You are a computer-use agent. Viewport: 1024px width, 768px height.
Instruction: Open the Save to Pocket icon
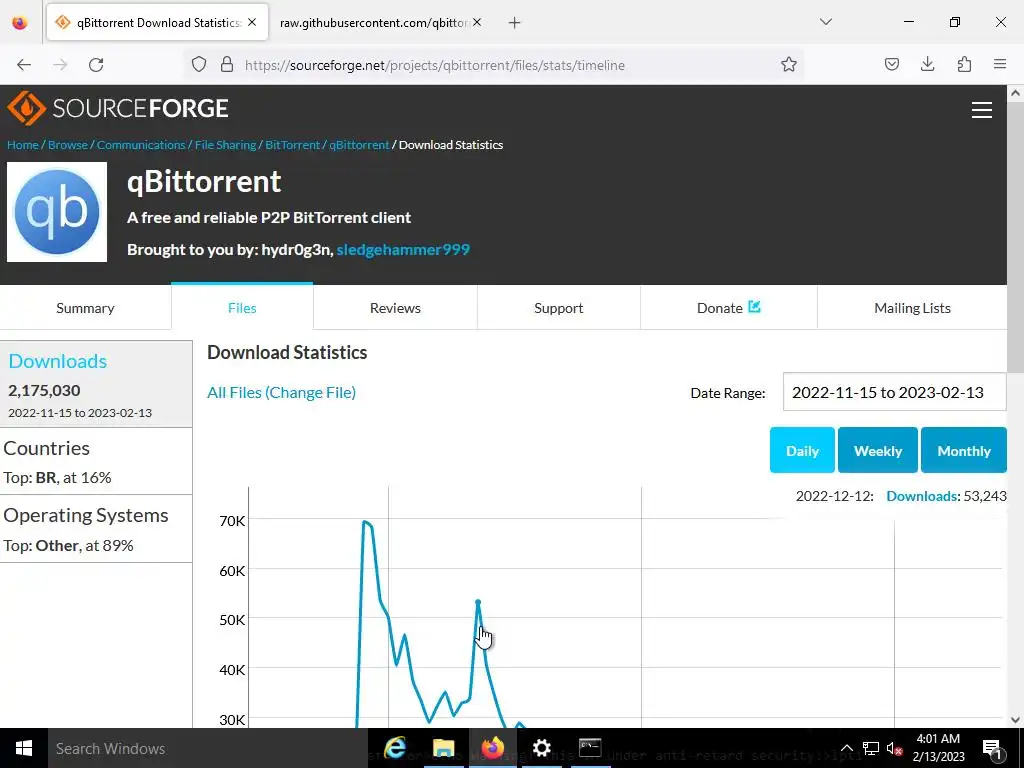pos(891,65)
